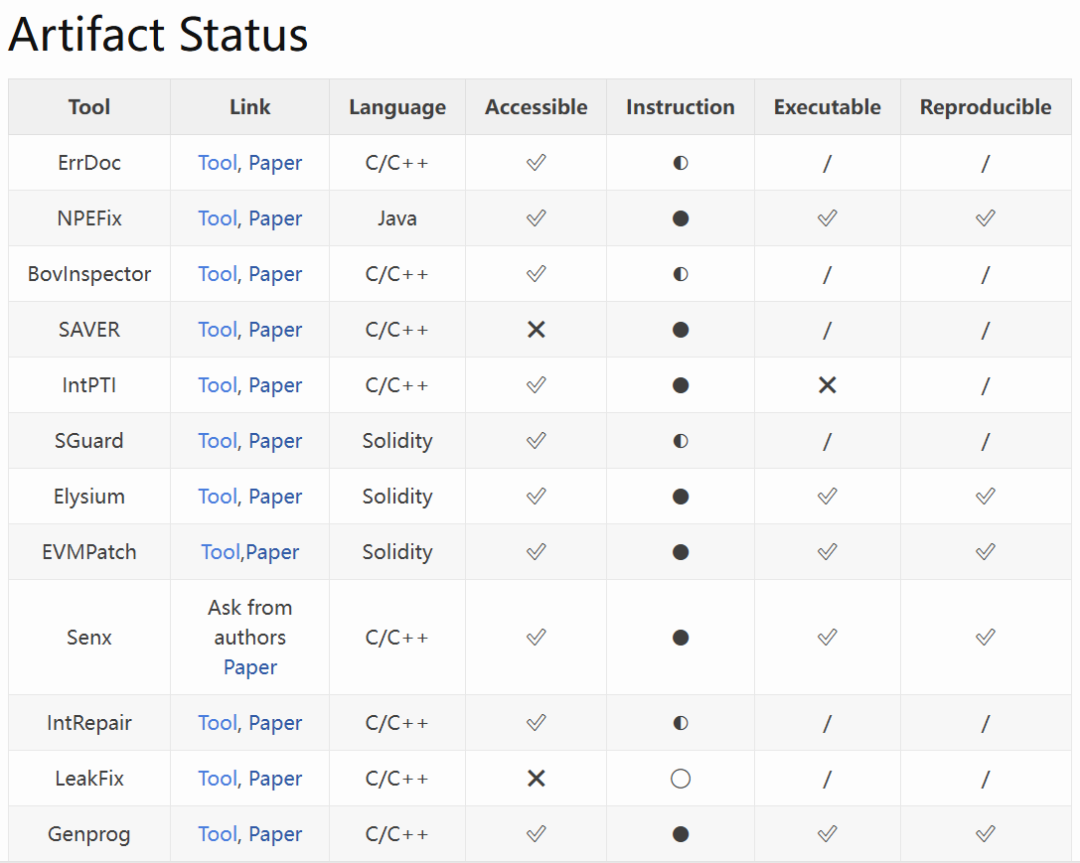This screenshot has height=863, width=1080.
Task: Click the empty circle in LeakFix's Instruction column
Action: click(x=680, y=778)
